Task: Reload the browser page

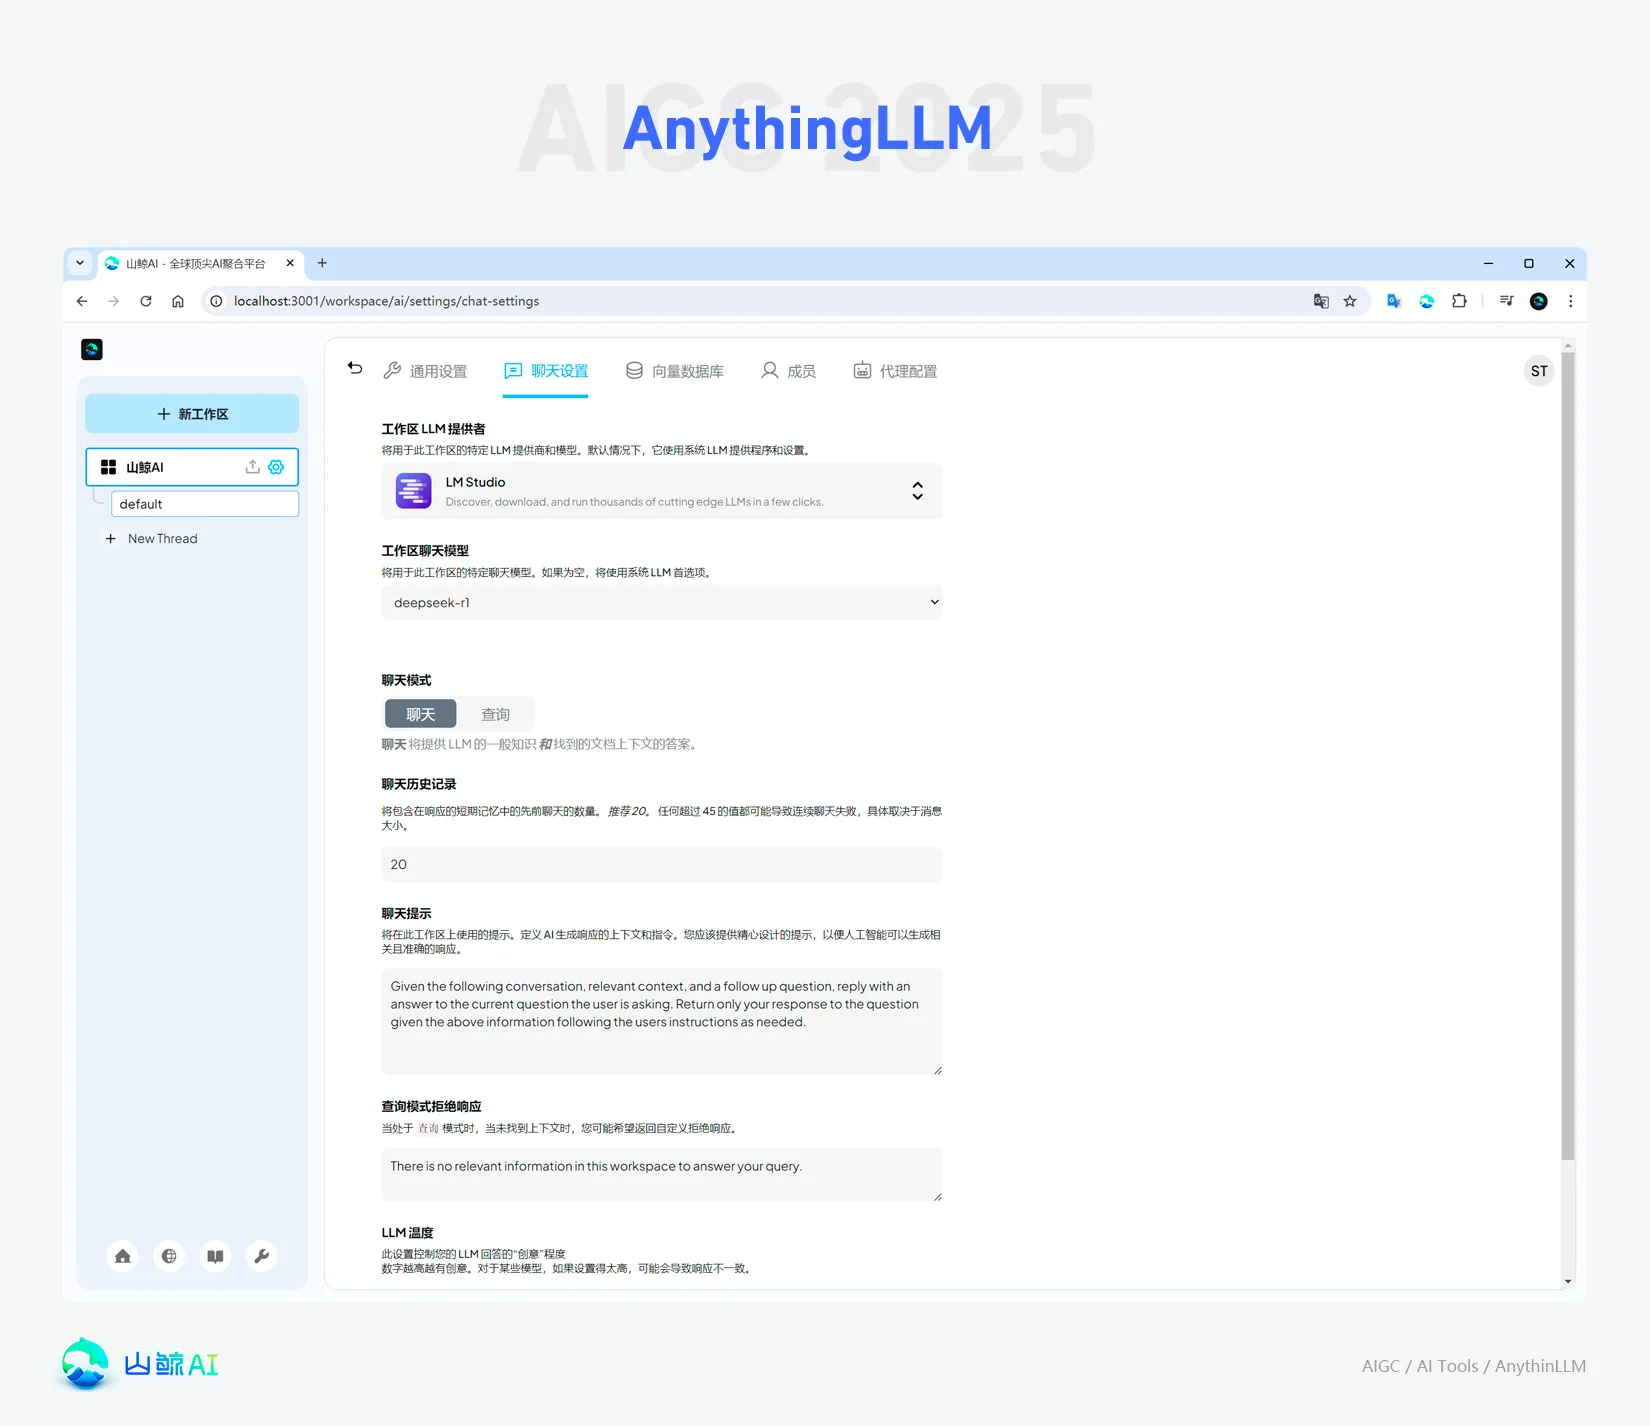Action: [x=146, y=301]
